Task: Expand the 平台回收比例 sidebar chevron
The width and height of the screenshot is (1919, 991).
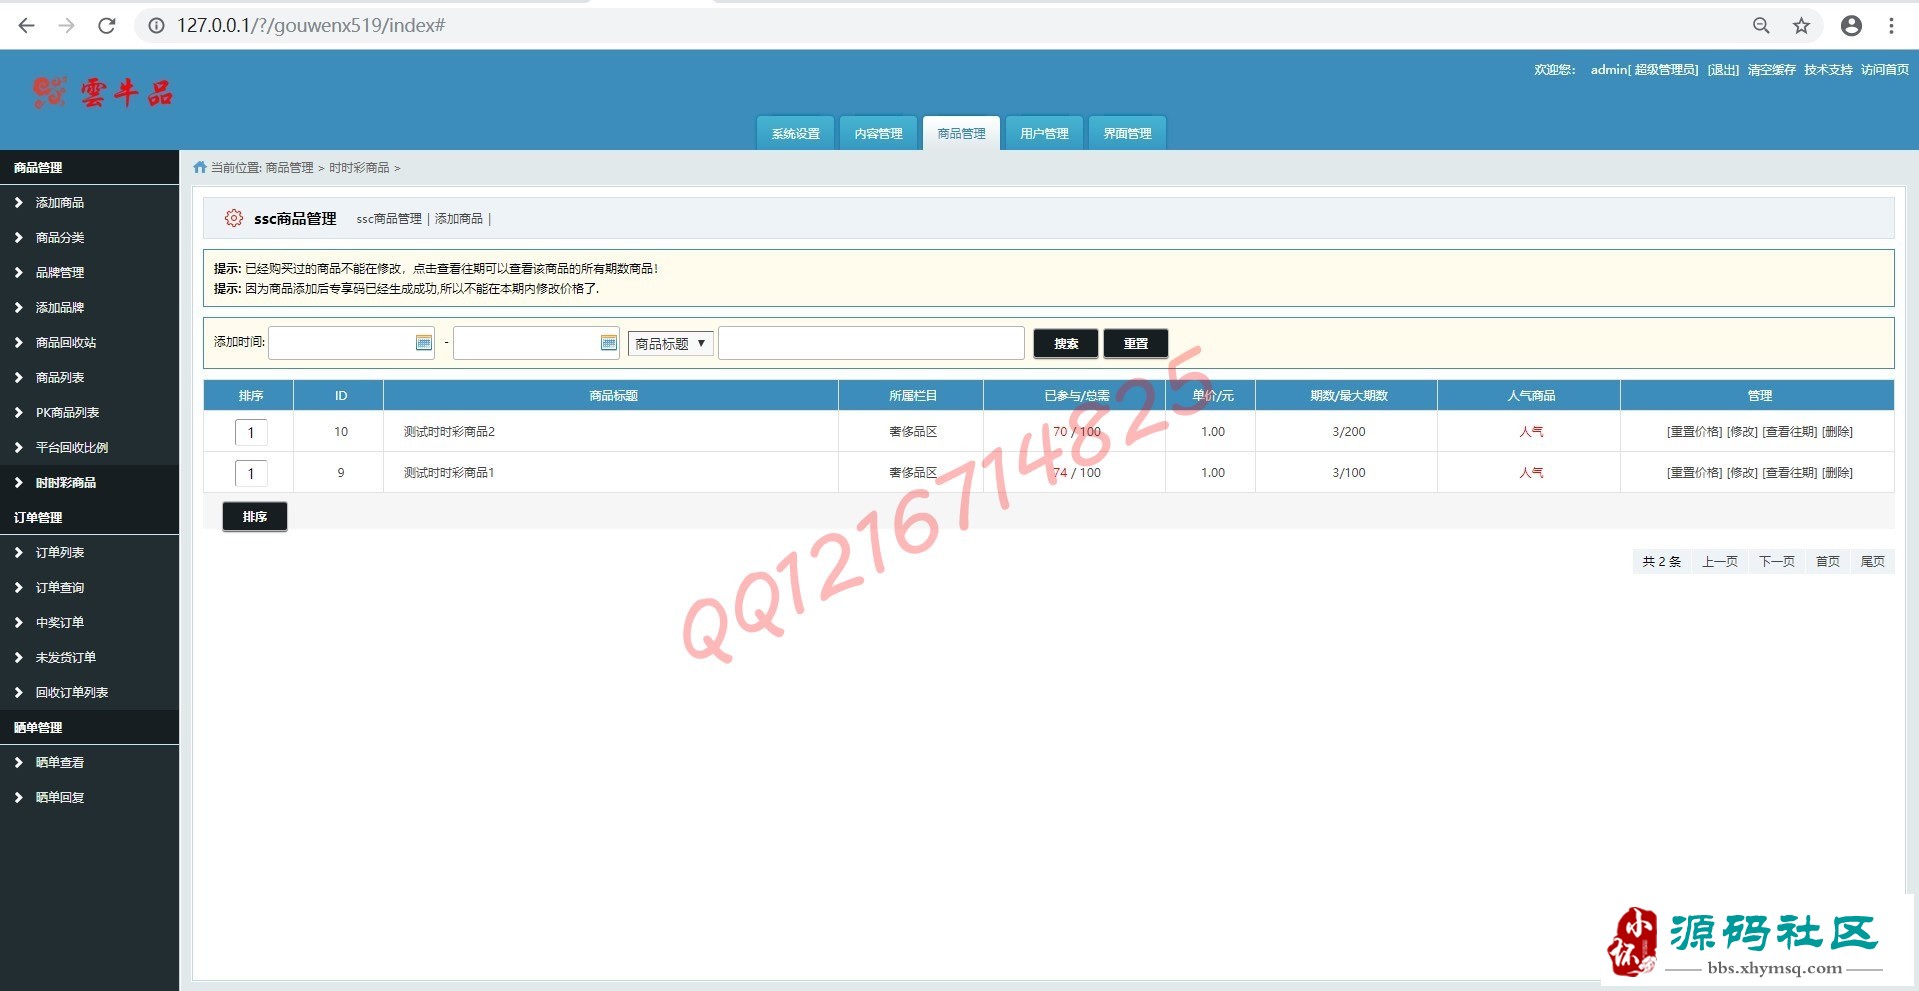Action: [18, 447]
